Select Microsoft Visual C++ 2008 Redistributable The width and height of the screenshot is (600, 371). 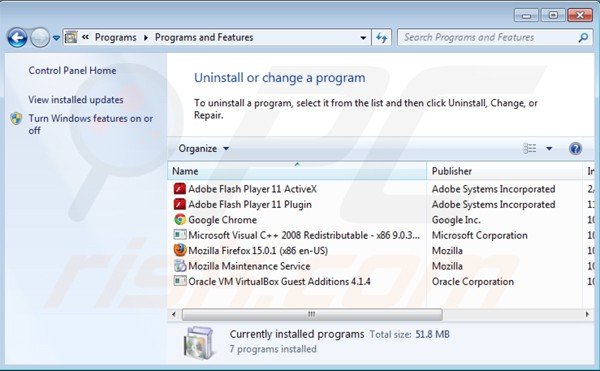[304, 235]
